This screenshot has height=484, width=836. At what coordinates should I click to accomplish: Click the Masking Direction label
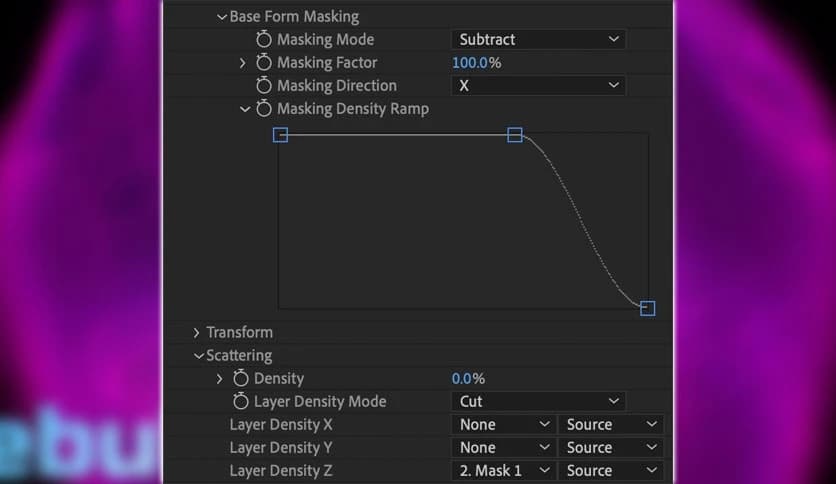point(337,85)
